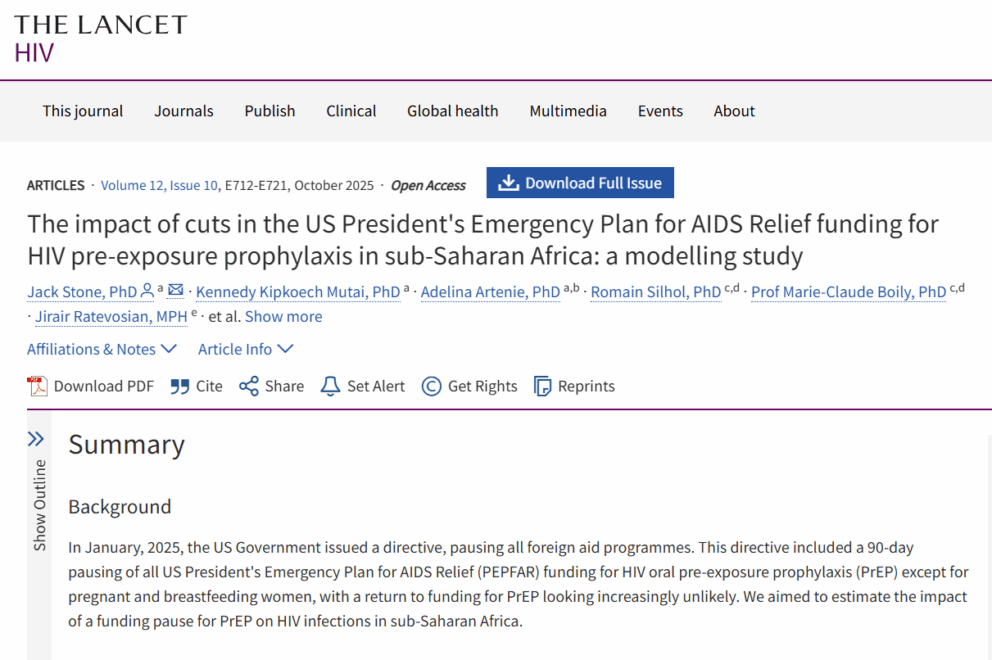Click the Download PDF icon
The height and width of the screenshot is (660, 992).
point(38,386)
